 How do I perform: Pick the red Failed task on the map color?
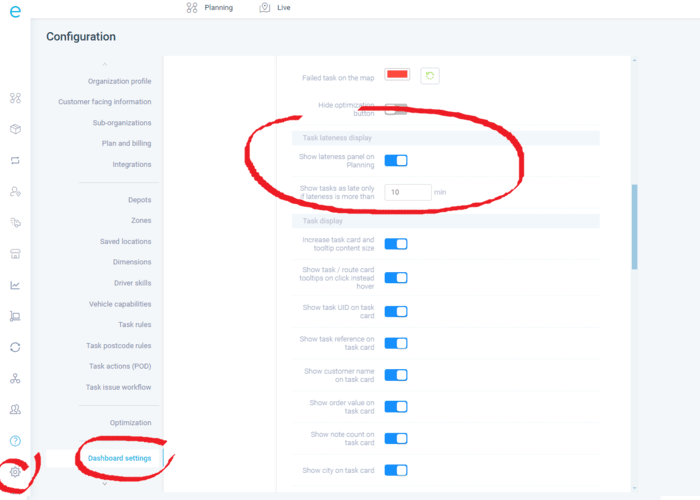397,75
